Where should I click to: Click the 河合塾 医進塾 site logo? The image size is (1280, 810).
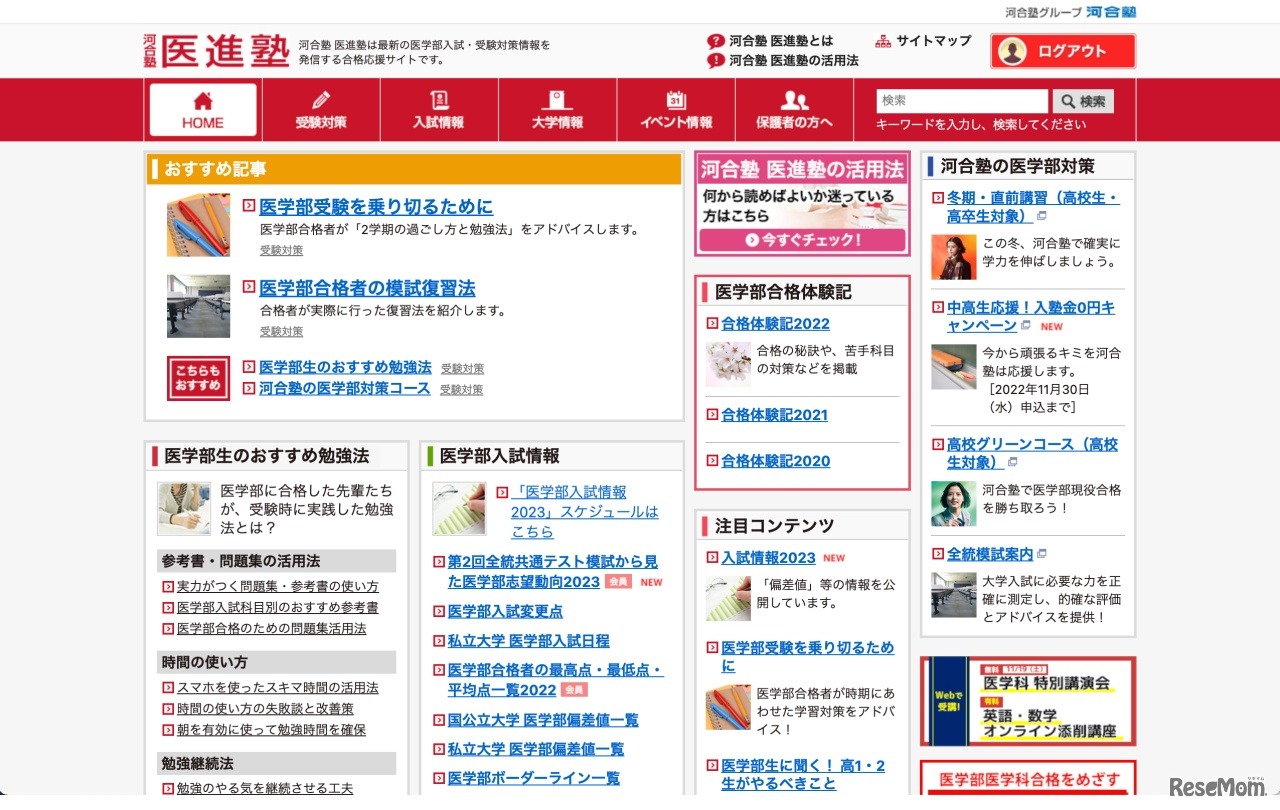tap(216, 51)
